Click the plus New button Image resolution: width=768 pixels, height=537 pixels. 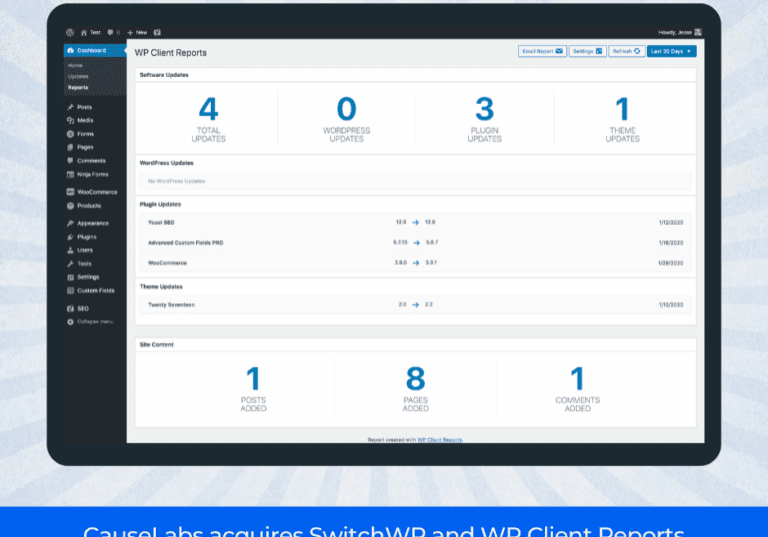(x=137, y=32)
